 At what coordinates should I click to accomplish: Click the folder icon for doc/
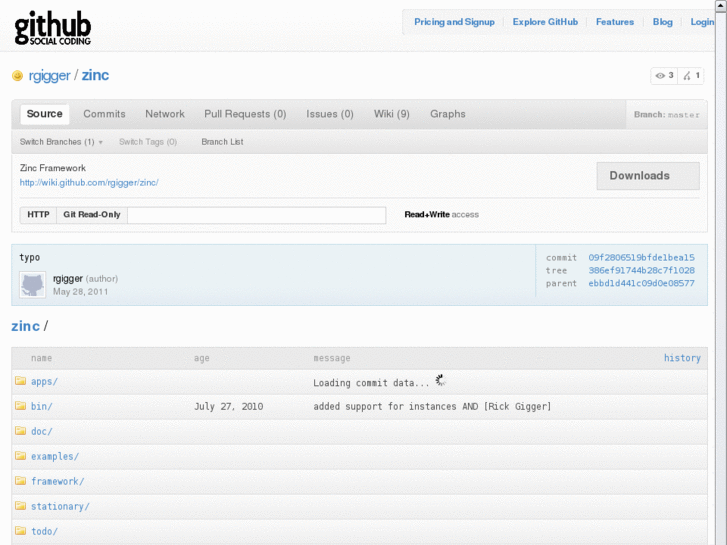point(20,431)
